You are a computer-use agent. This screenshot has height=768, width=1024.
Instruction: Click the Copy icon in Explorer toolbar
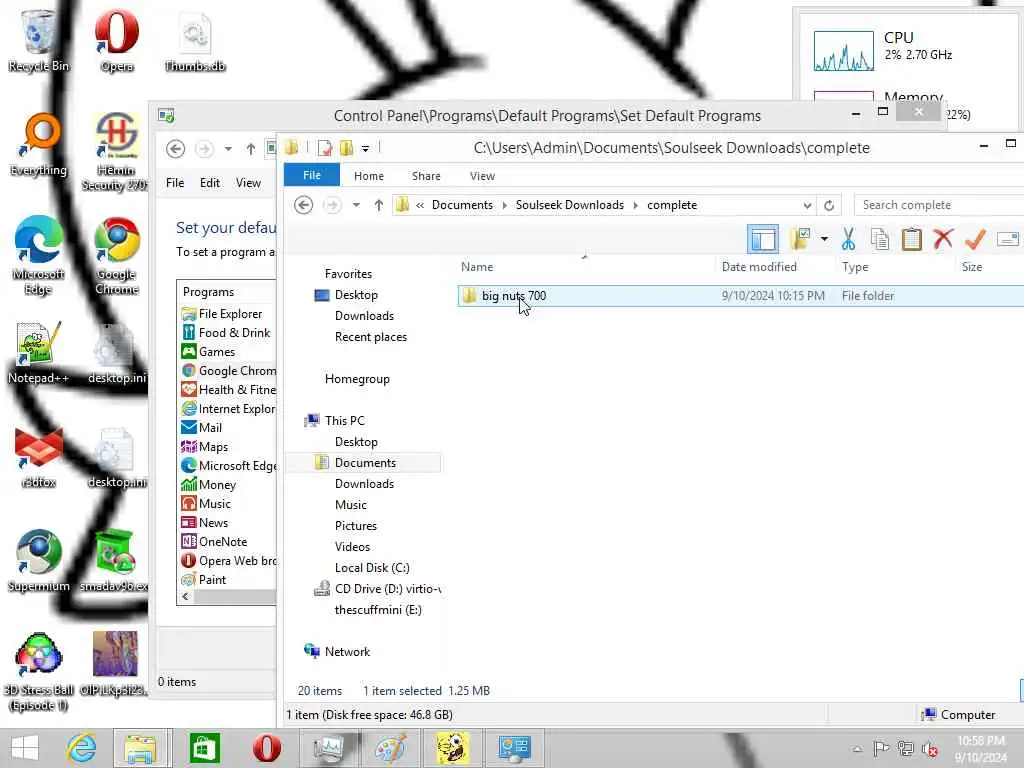[880, 239]
